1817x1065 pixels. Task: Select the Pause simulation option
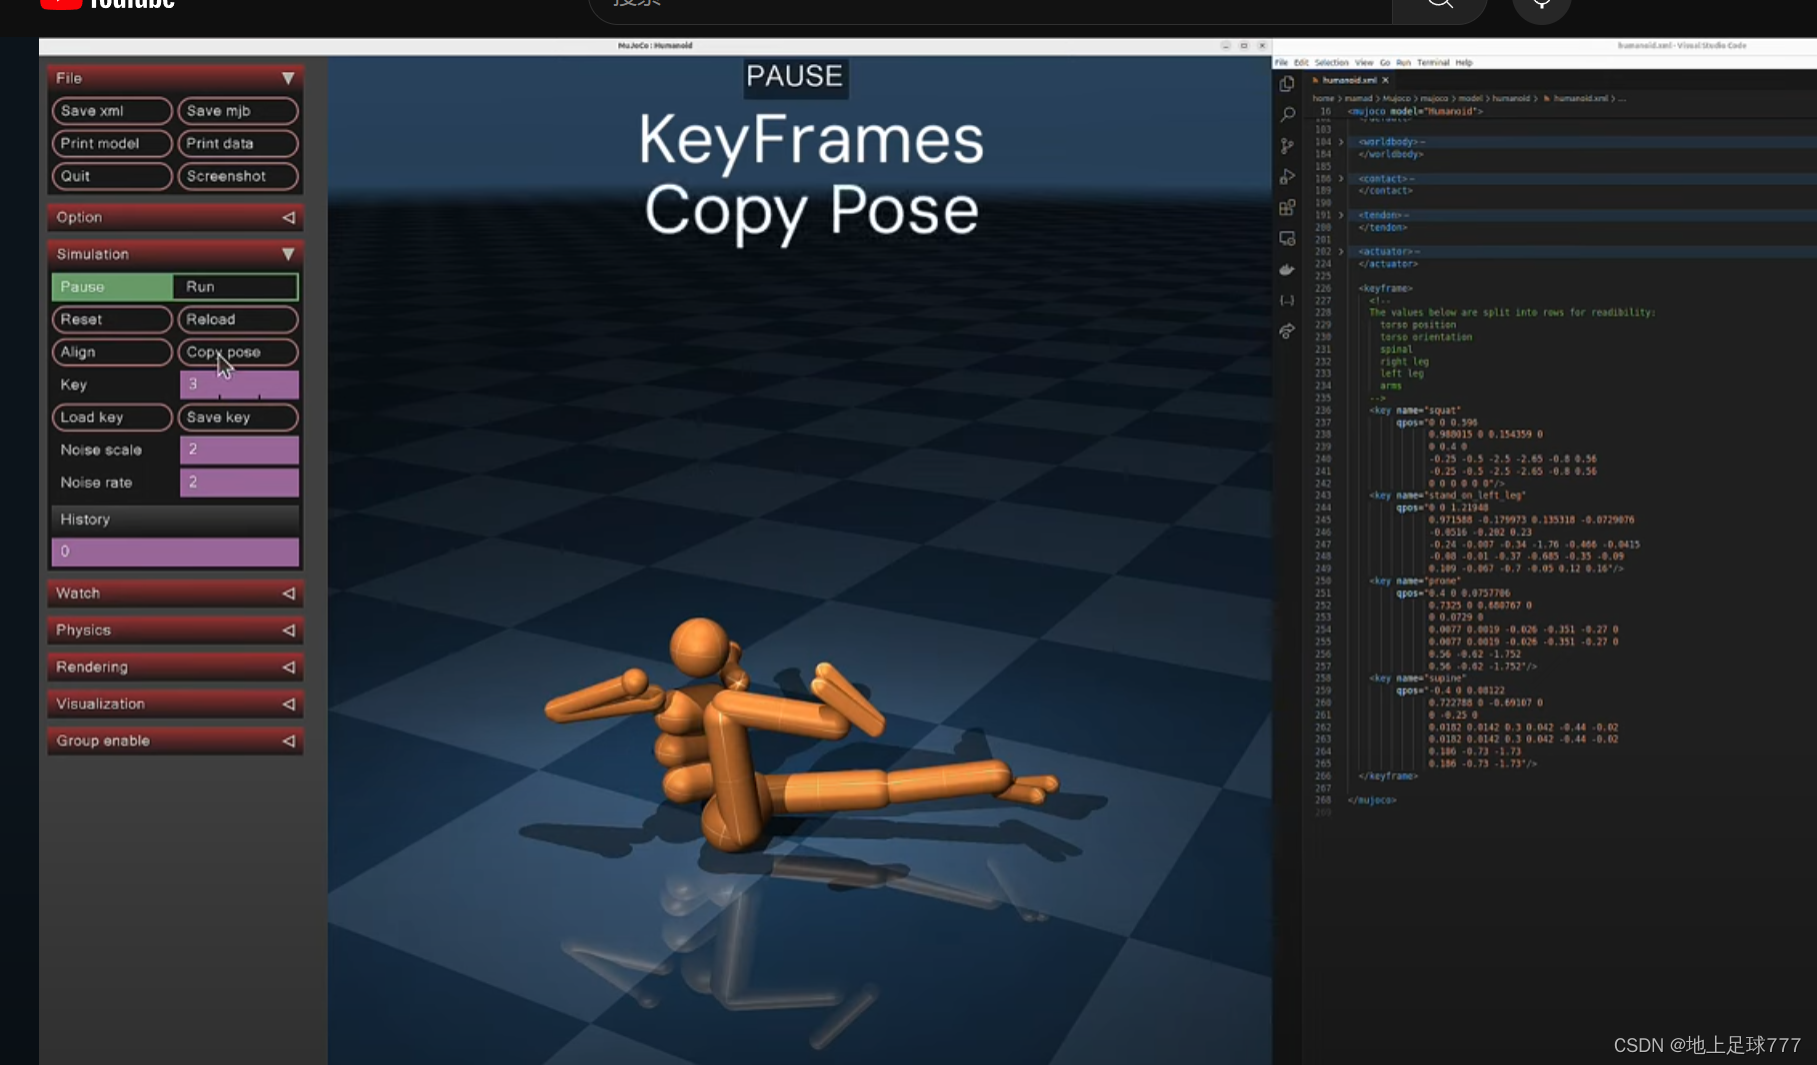(x=112, y=287)
